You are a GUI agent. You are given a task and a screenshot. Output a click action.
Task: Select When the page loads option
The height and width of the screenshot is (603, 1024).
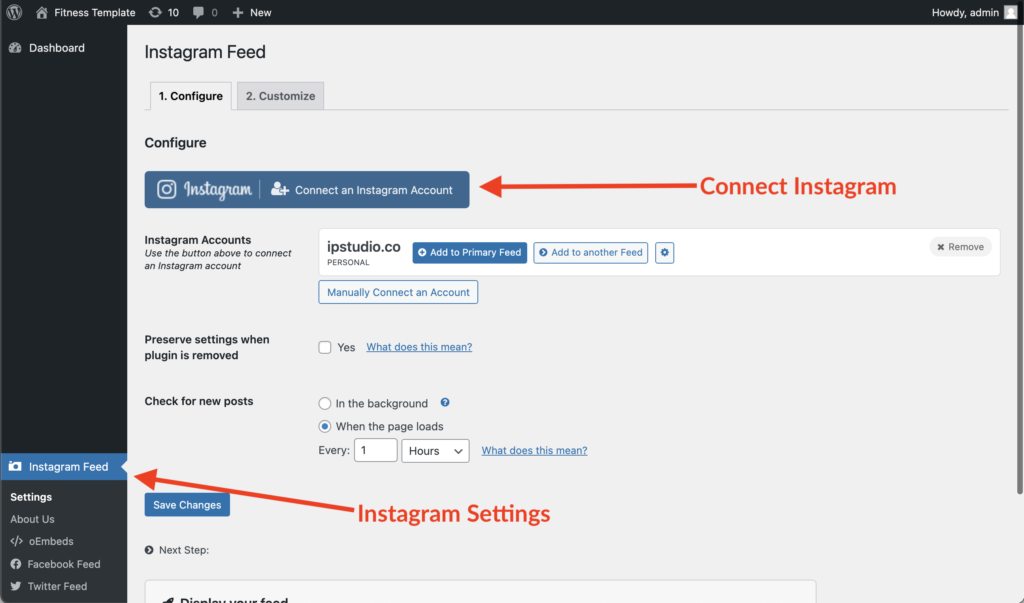point(325,427)
